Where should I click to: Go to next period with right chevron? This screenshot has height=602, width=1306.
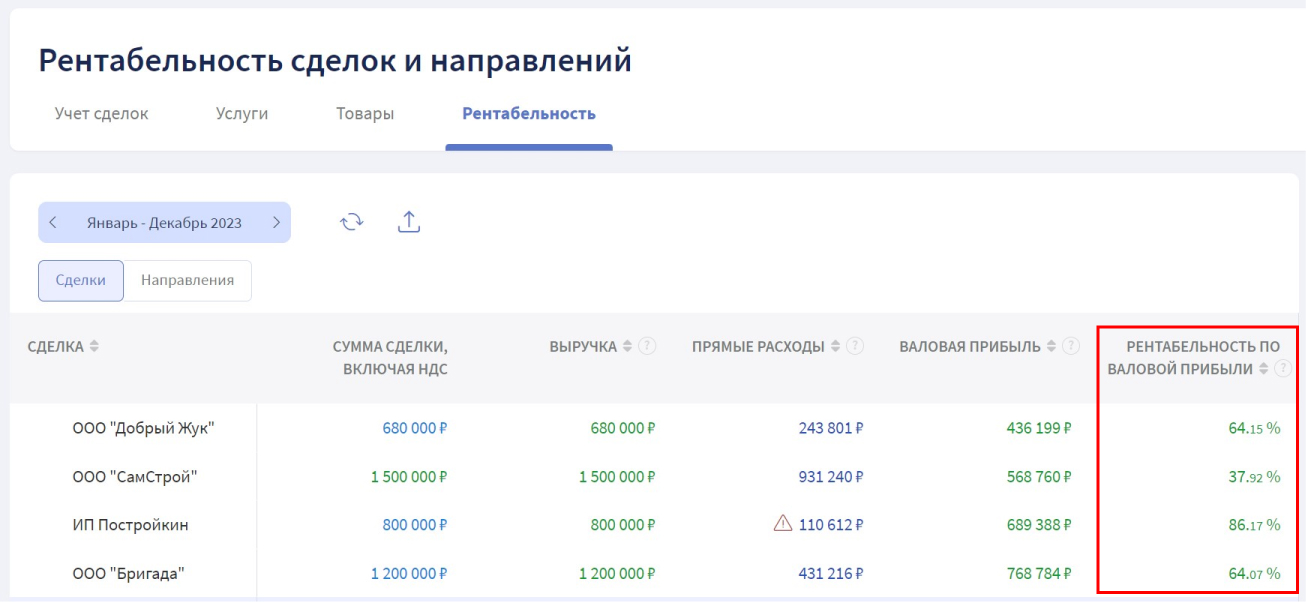276,223
